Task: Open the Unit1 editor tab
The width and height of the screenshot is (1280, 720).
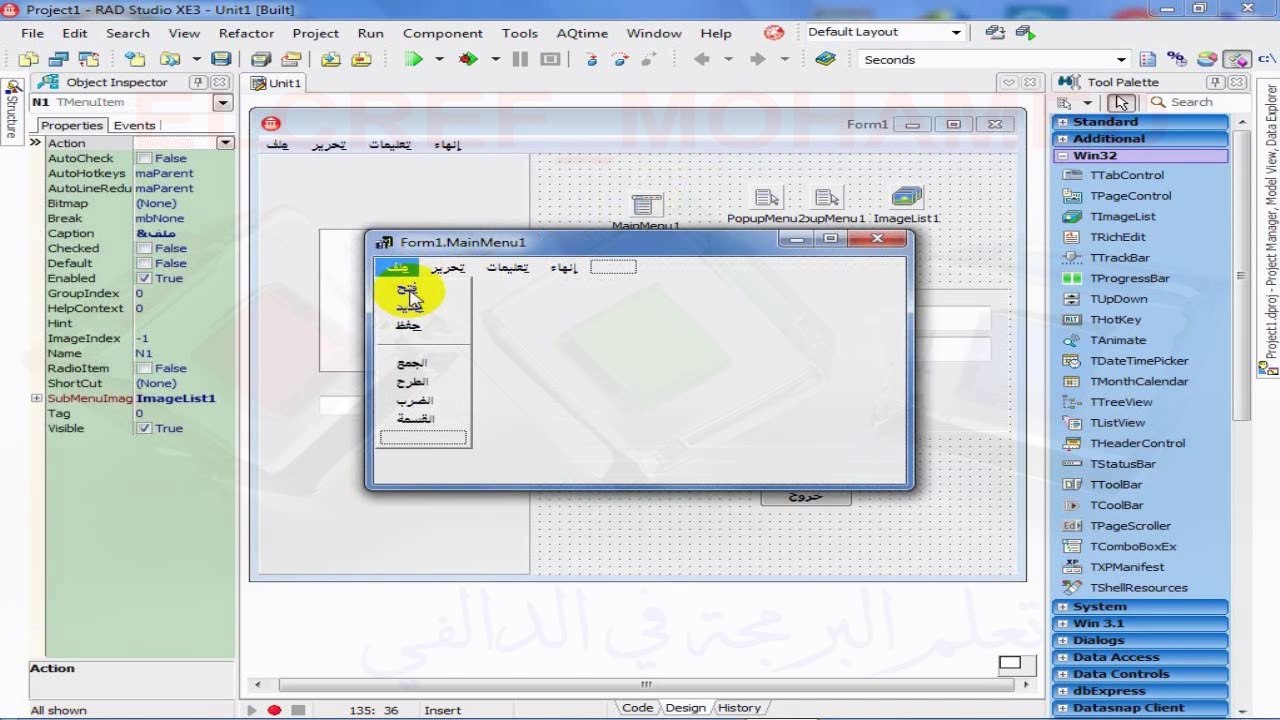Action: point(276,83)
